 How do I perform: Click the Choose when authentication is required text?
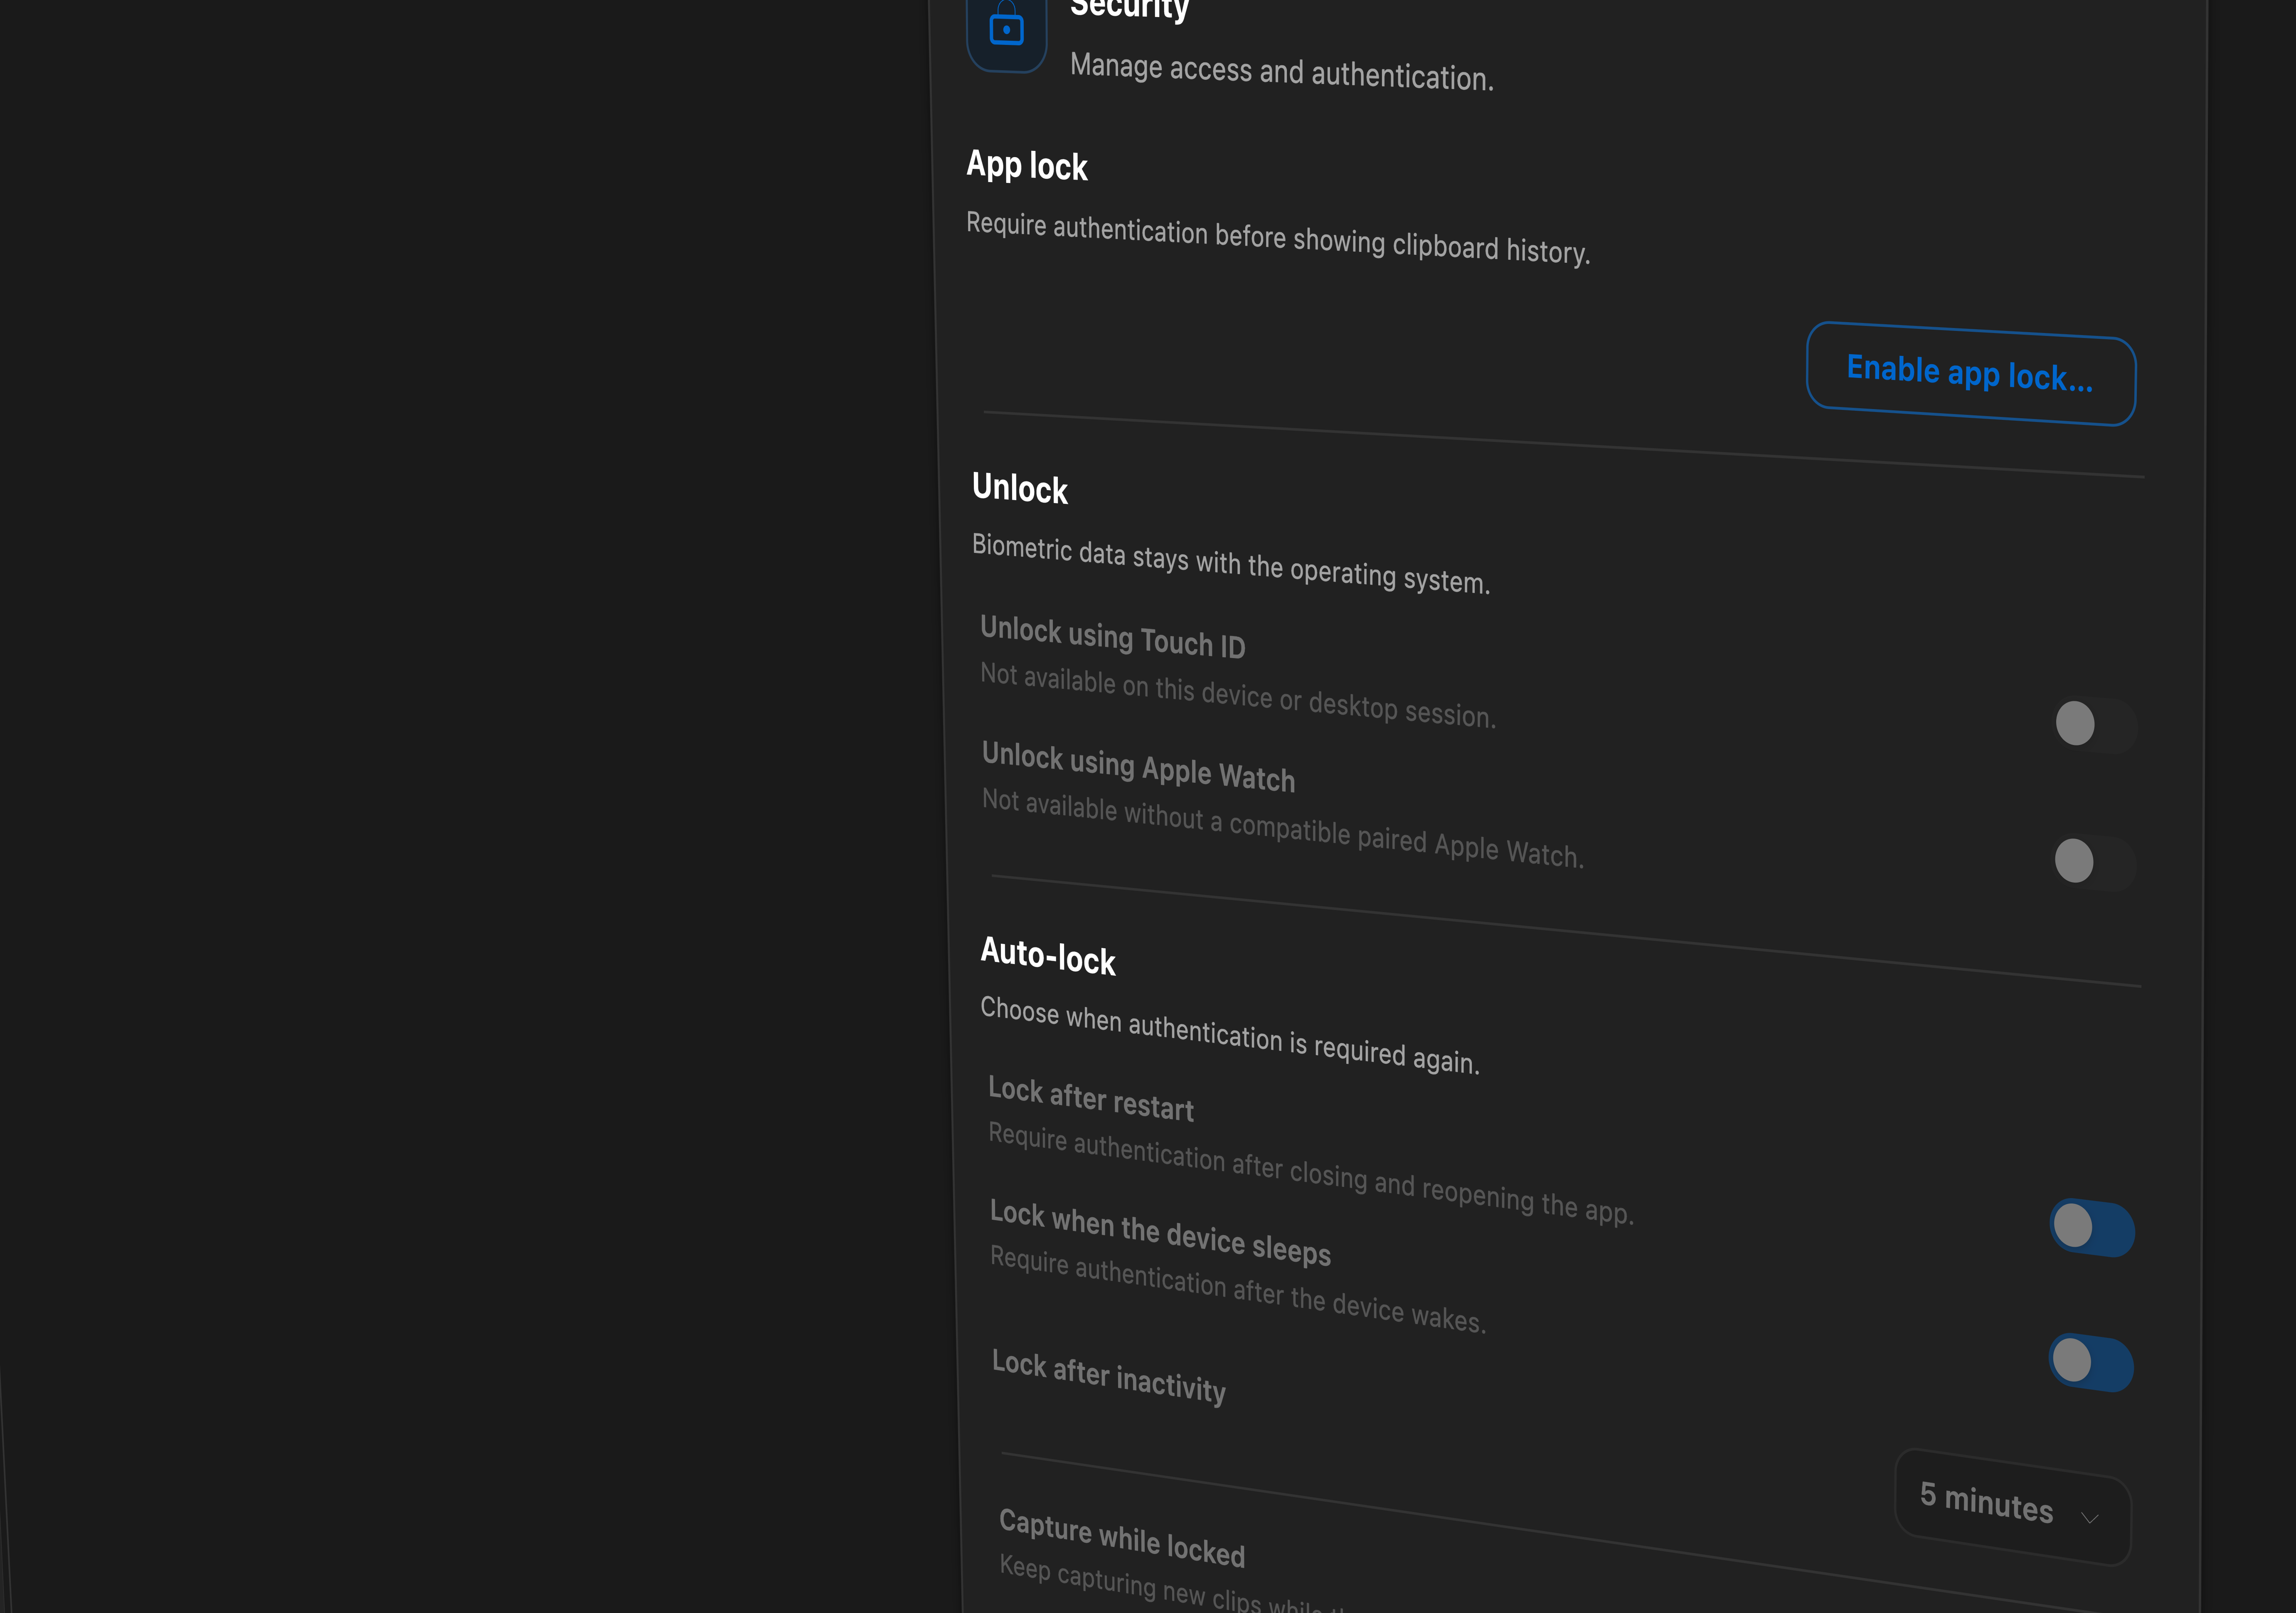[x=1230, y=1035]
